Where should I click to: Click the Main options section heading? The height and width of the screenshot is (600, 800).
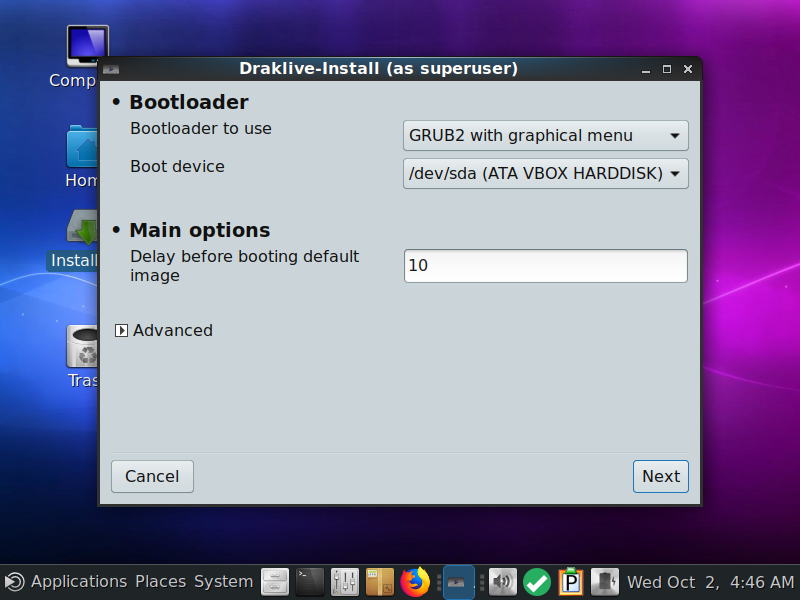[199, 230]
